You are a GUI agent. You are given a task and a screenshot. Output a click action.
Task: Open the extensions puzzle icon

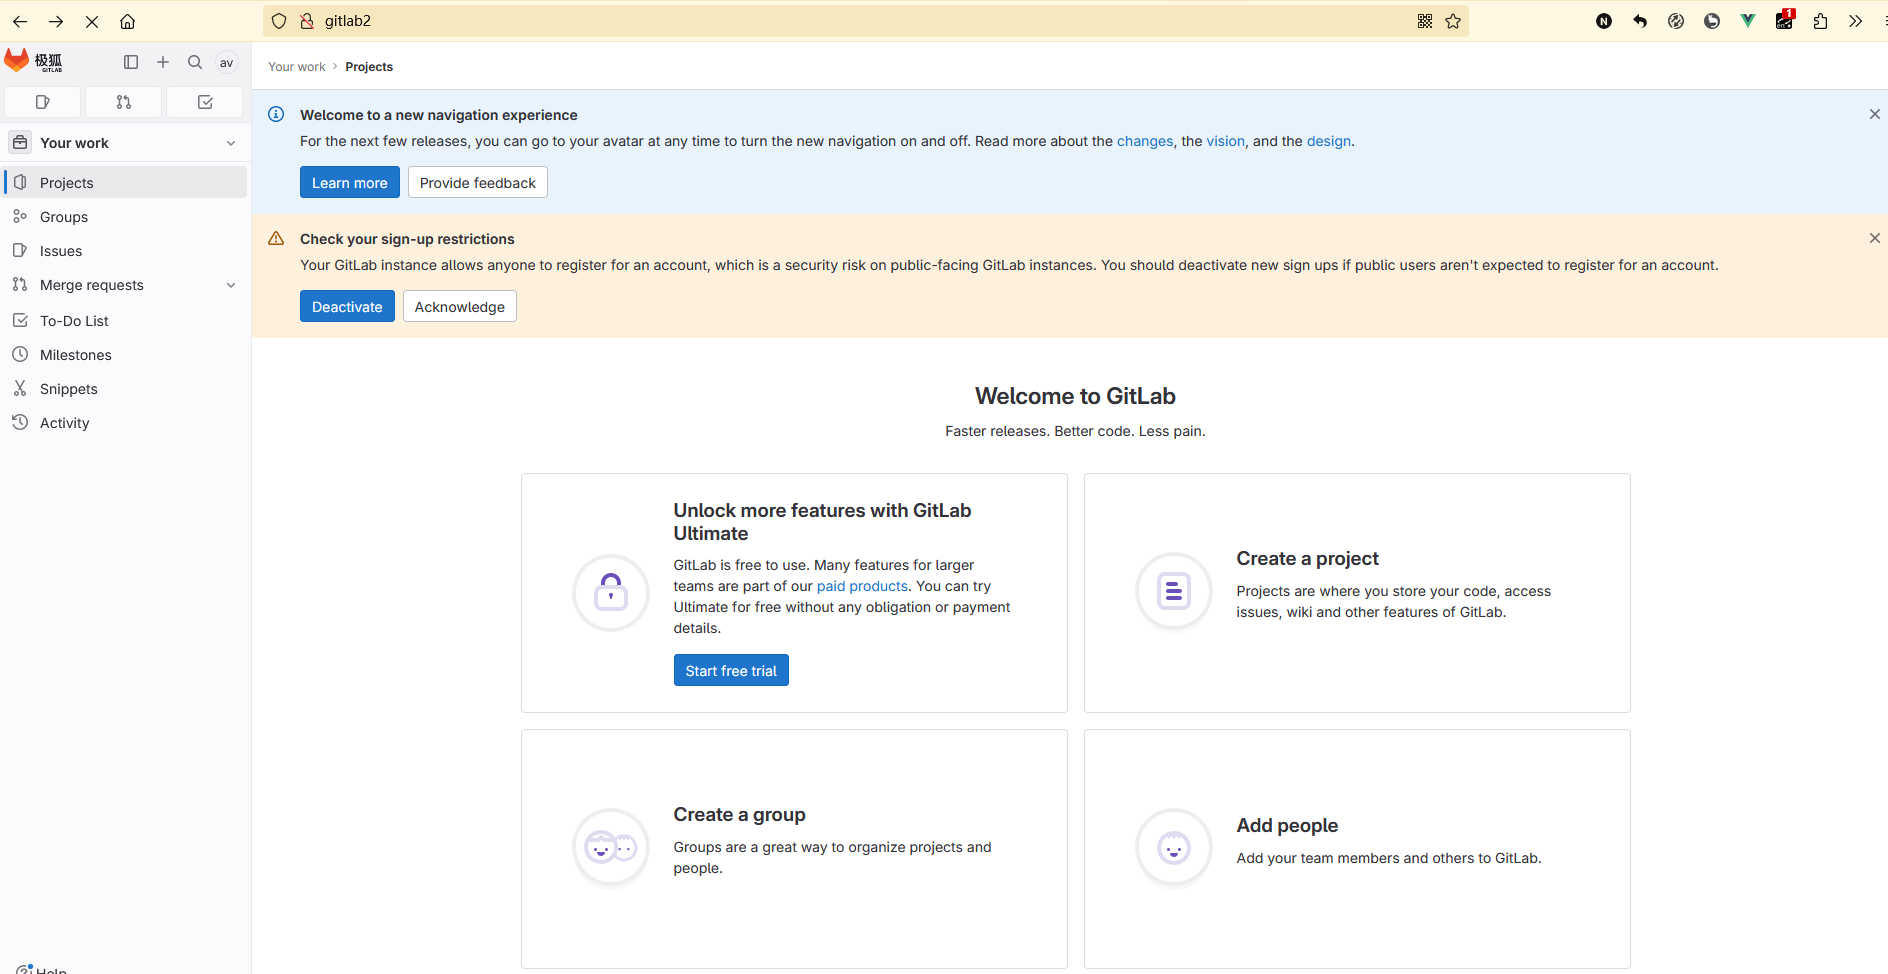point(1820,21)
